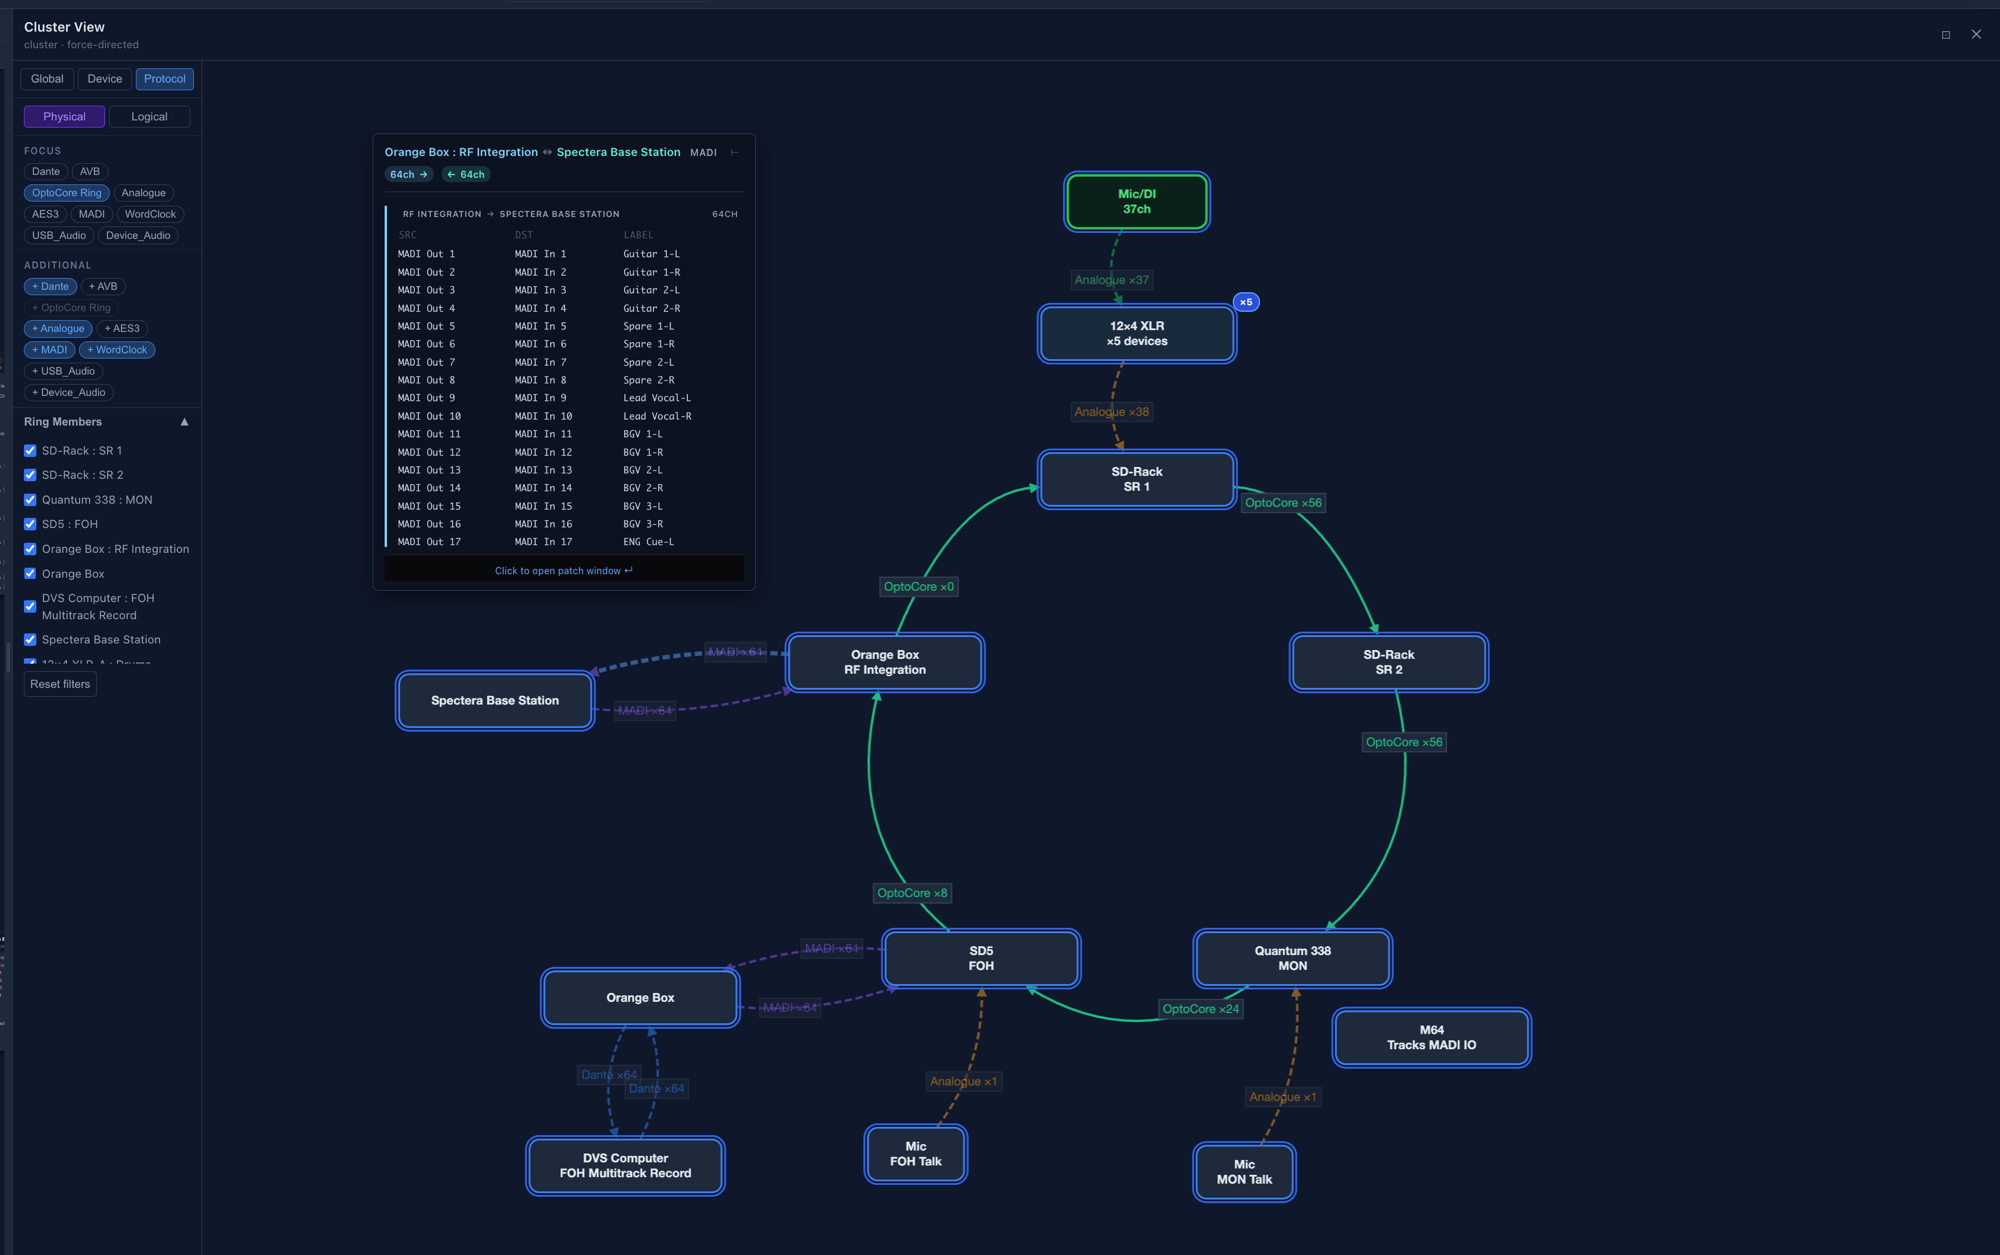Select the SD-Rack SR 1 node
This screenshot has height=1255, width=2000.
point(1137,480)
